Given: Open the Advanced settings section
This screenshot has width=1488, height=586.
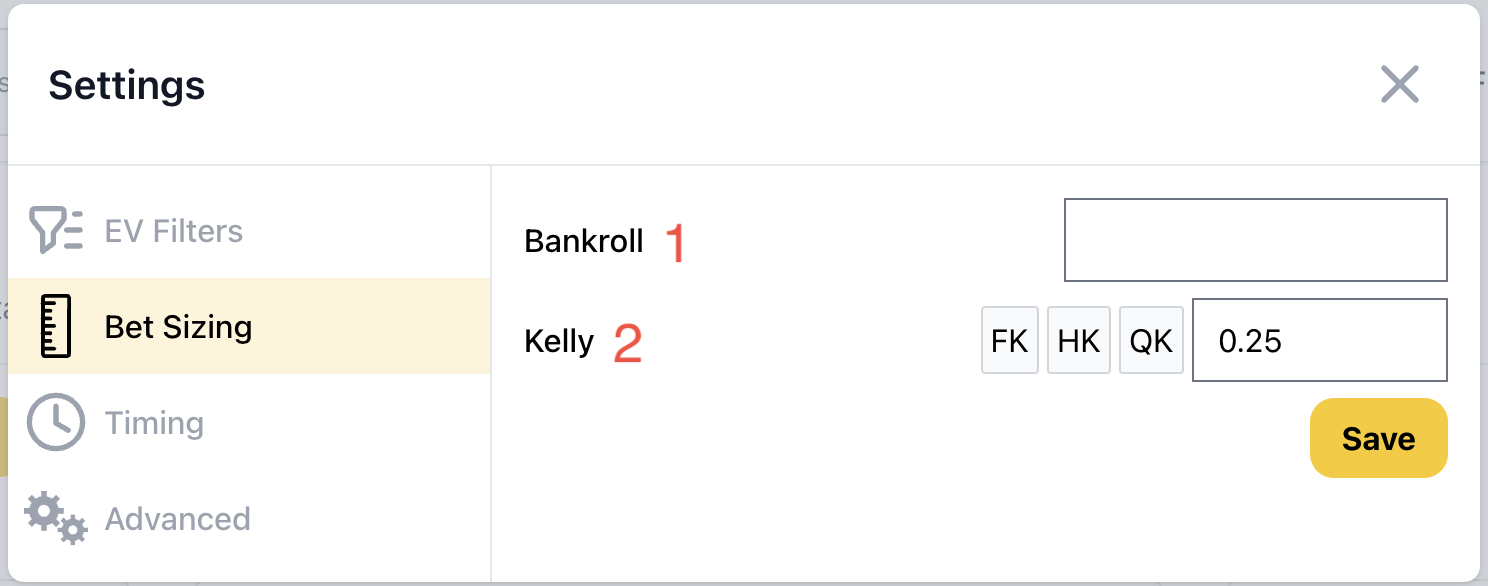Looking at the screenshot, I should pos(178,519).
